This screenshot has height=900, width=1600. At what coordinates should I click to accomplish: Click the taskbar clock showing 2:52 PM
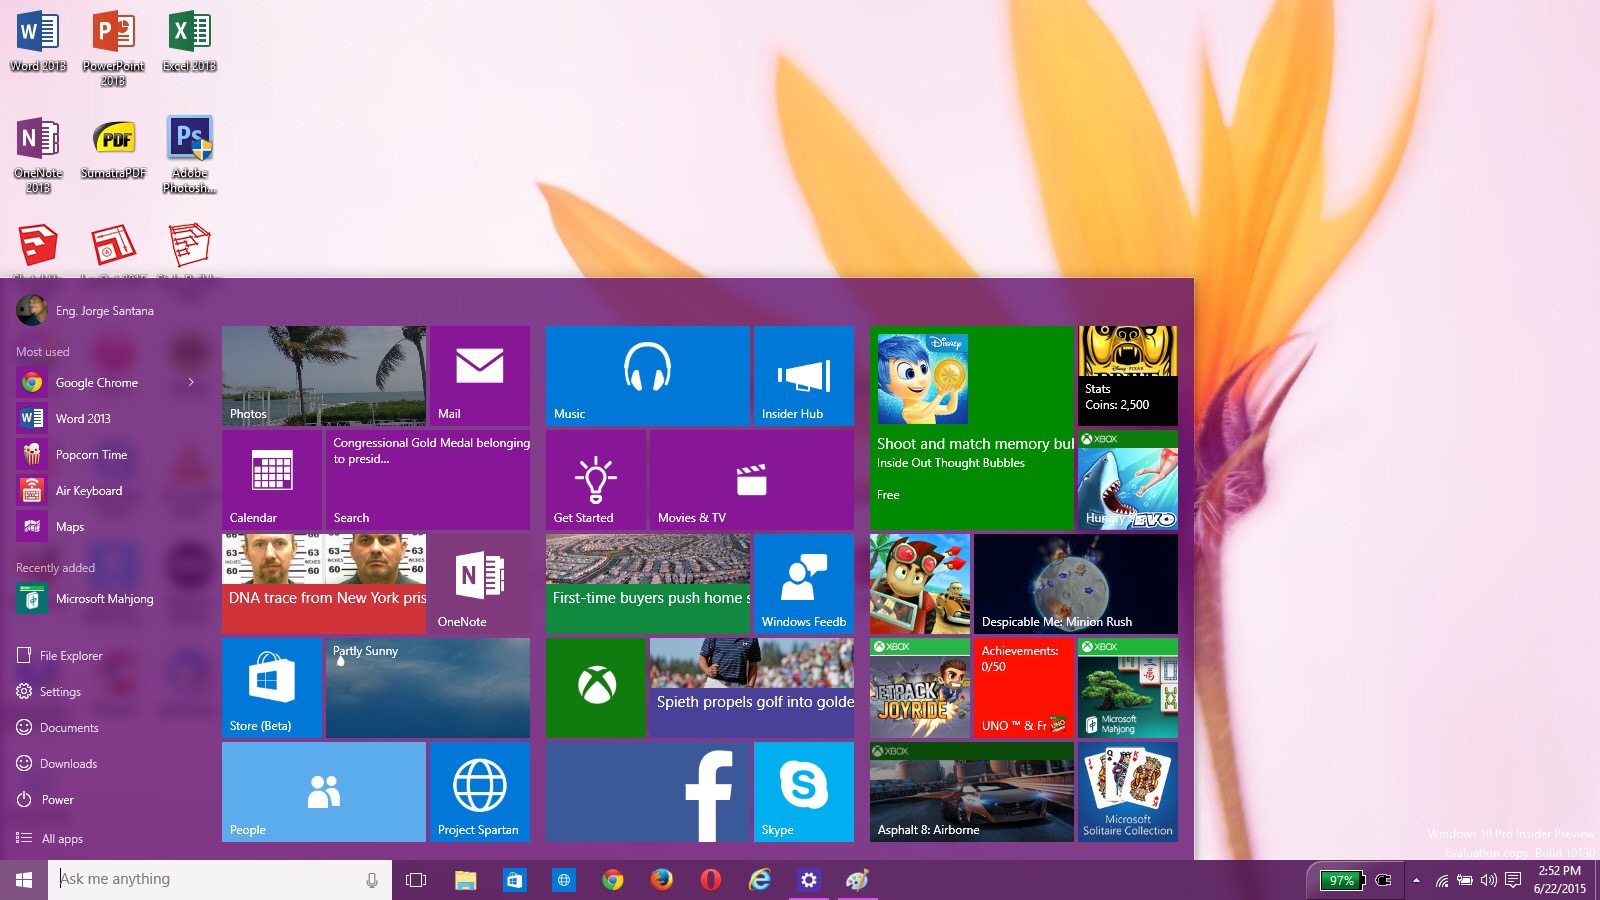click(1560, 879)
